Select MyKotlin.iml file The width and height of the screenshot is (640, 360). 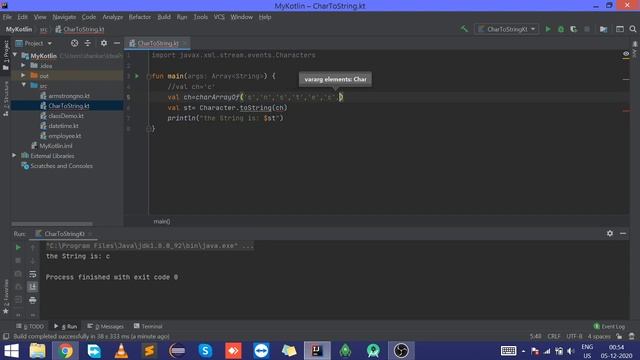[56, 146]
